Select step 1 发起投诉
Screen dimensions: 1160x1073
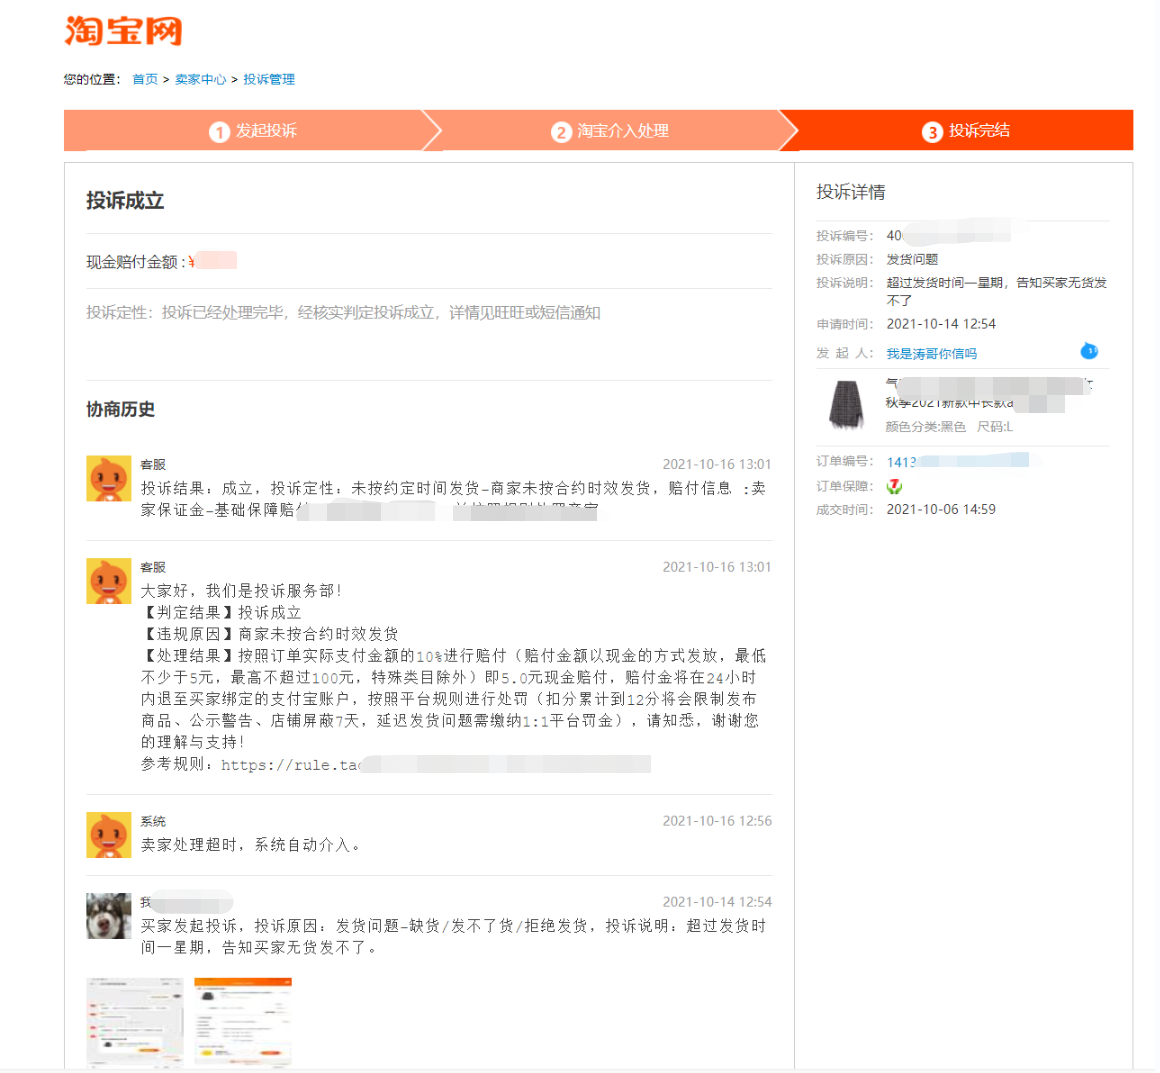tap(252, 131)
